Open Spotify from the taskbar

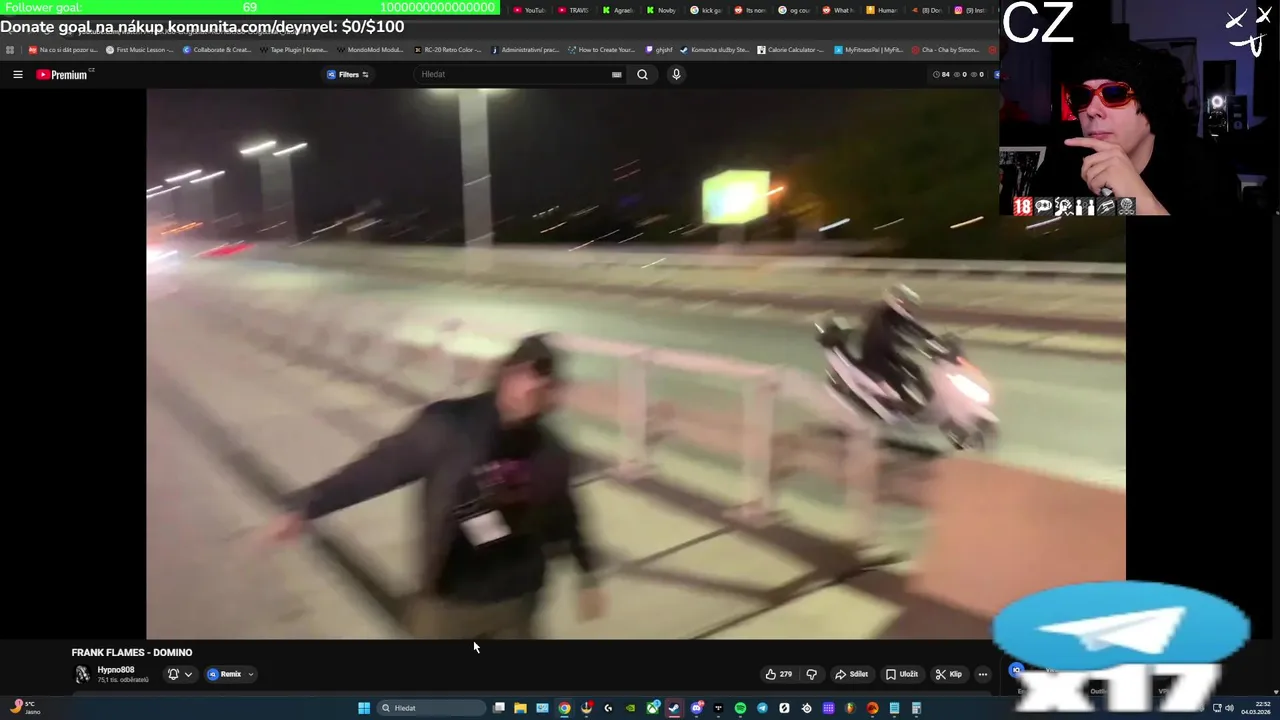[x=740, y=708]
